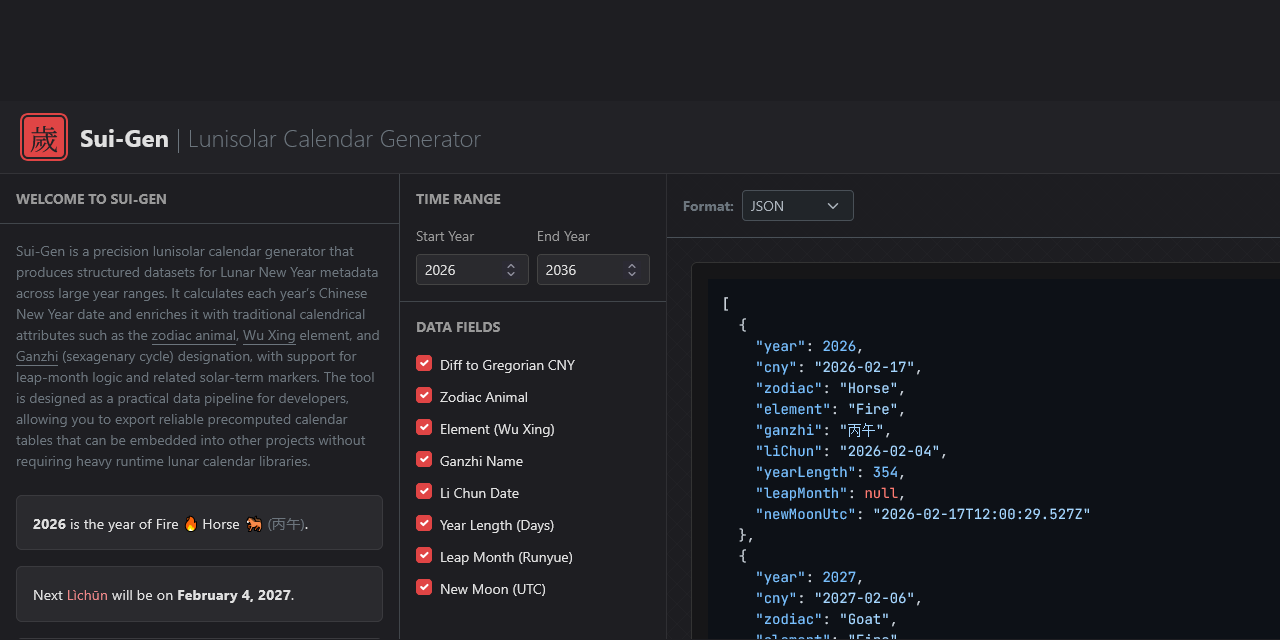The height and width of the screenshot is (640, 1280).
Task: Click the red Lìchūn link
Action: point(87,595)
